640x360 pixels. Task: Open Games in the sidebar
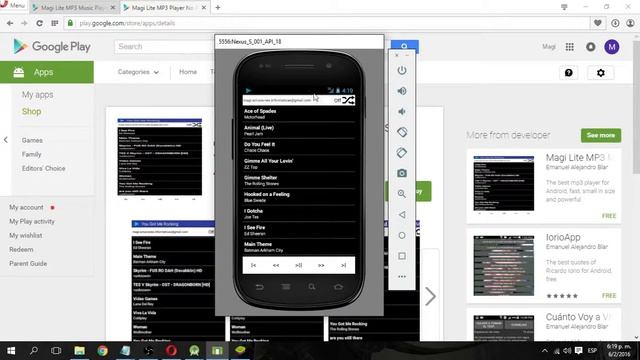[32, 140]
